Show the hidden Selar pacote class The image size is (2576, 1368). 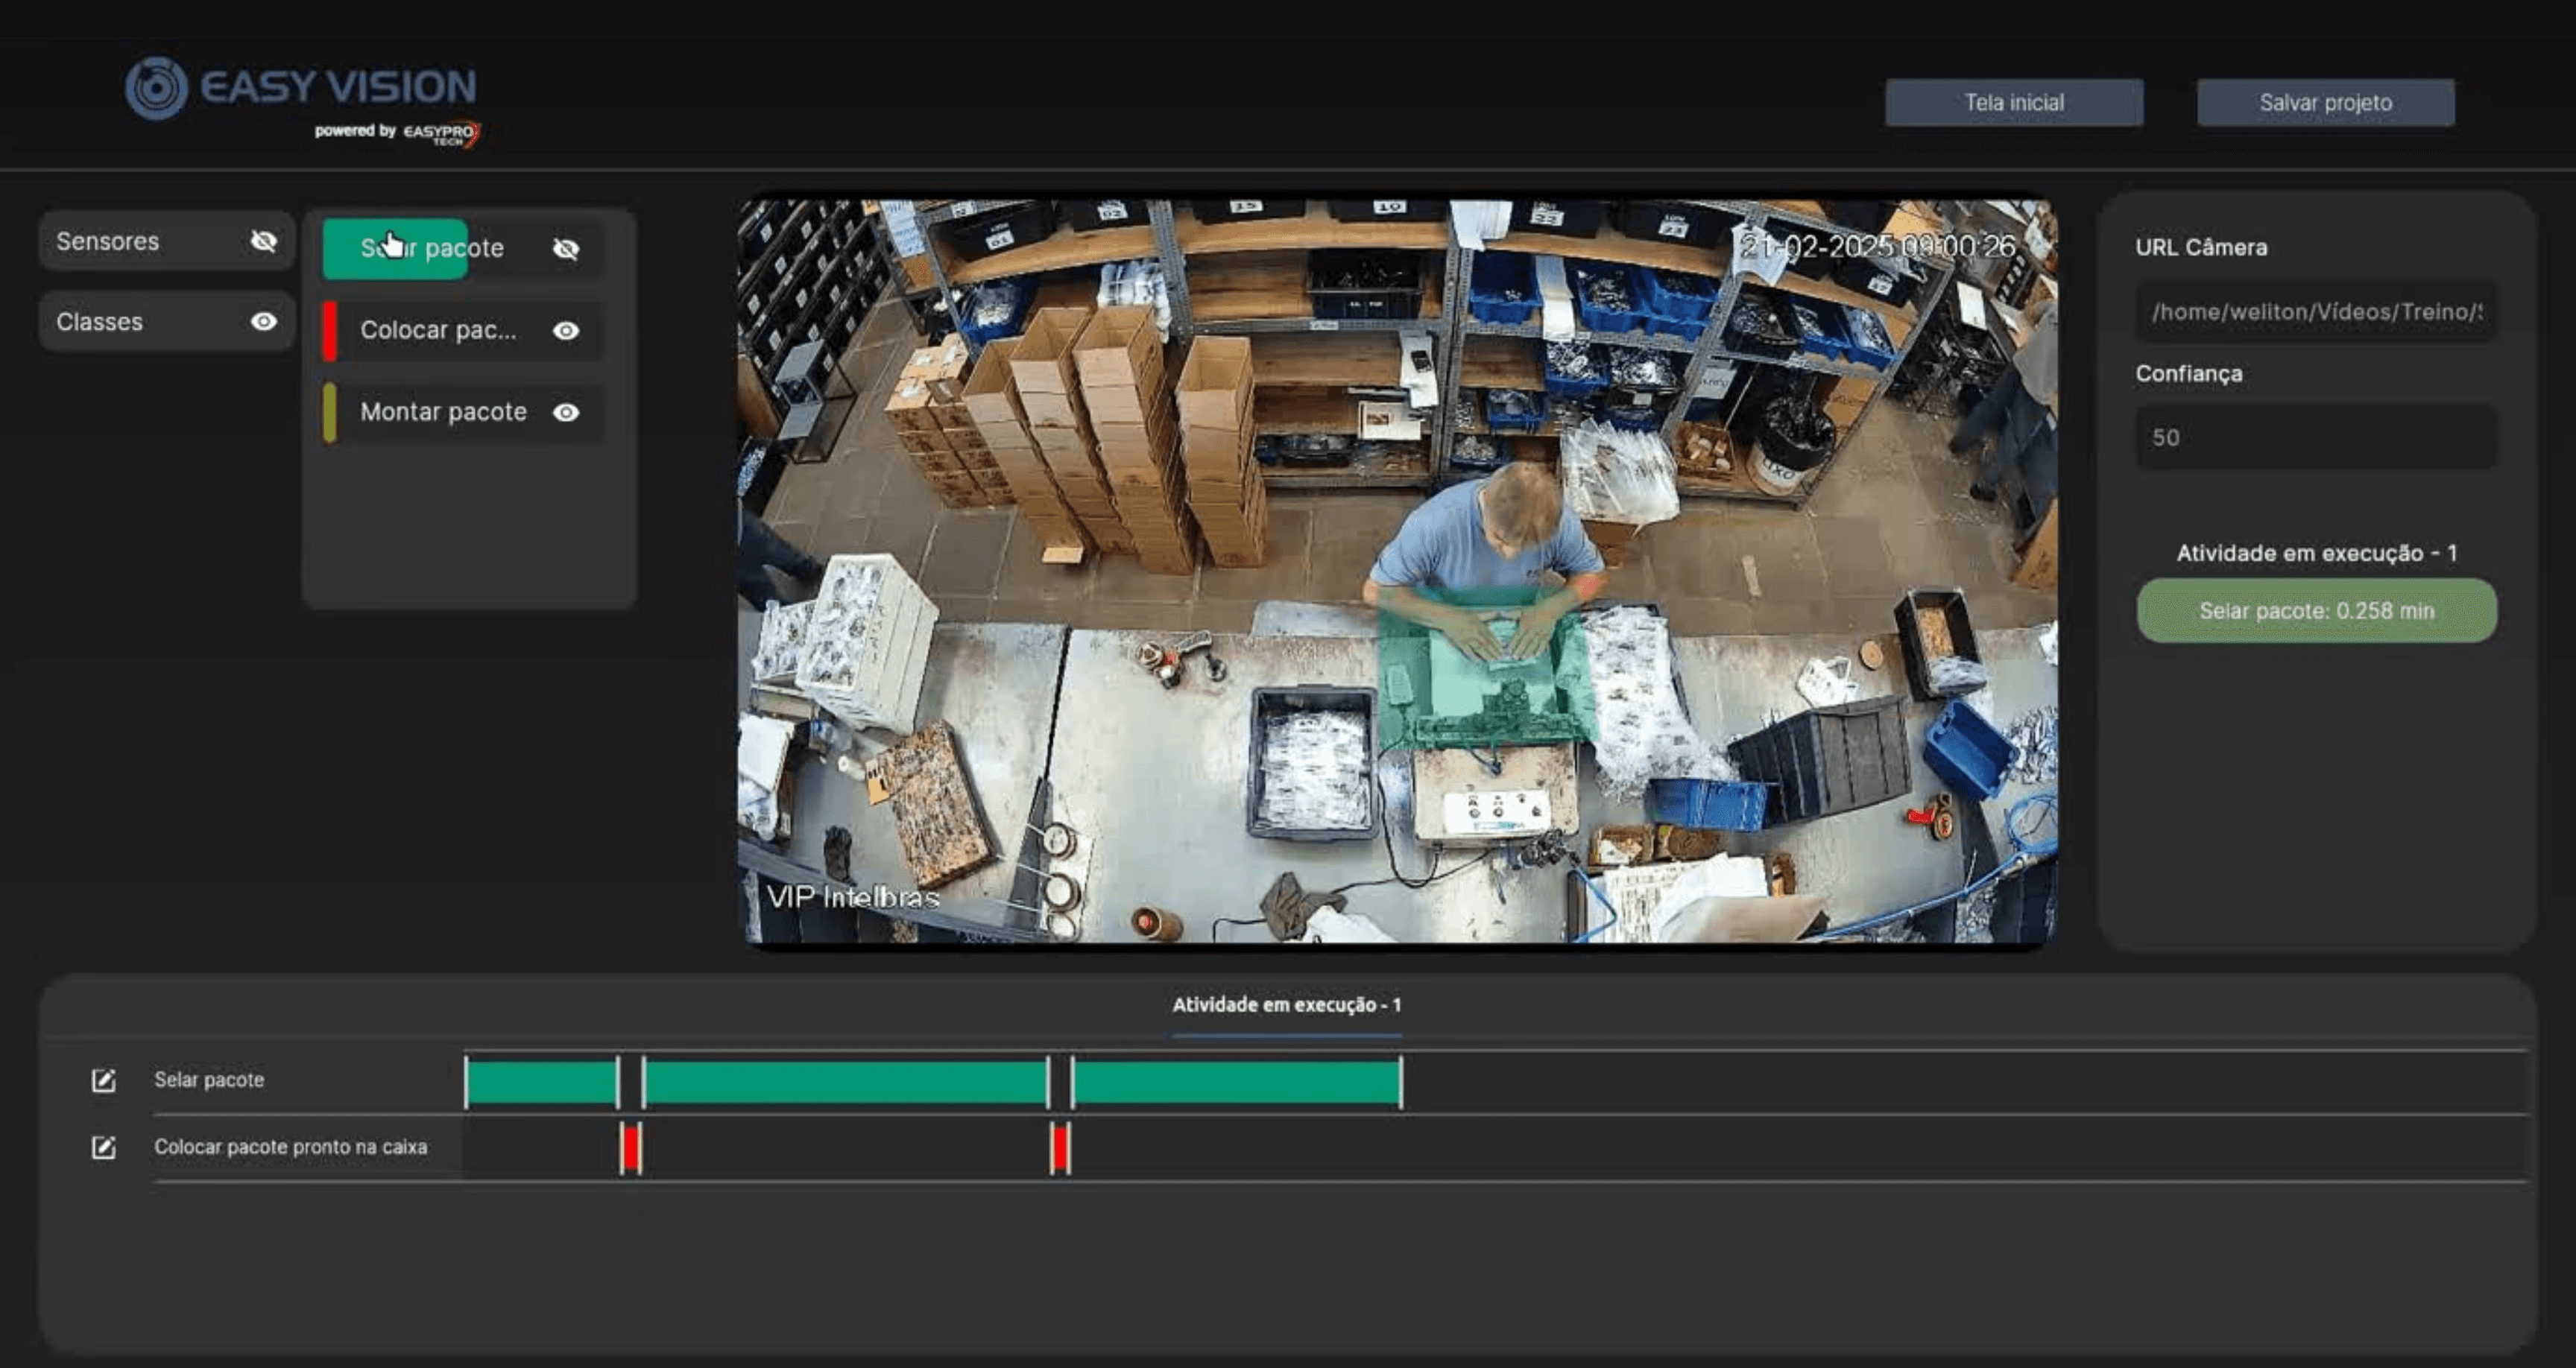coord(566,249)
